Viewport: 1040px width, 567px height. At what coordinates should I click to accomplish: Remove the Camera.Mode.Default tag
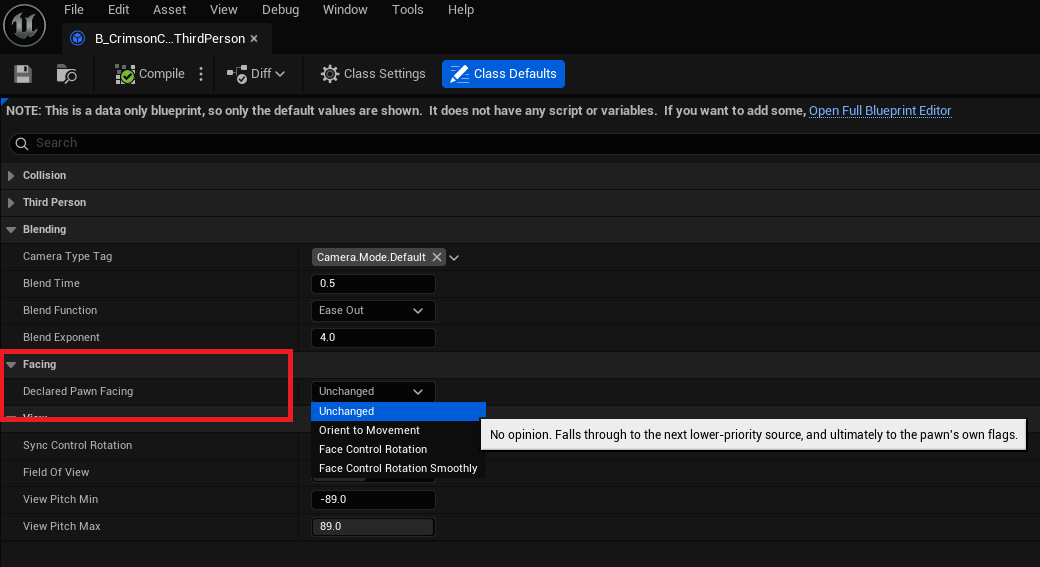[436, 257]
